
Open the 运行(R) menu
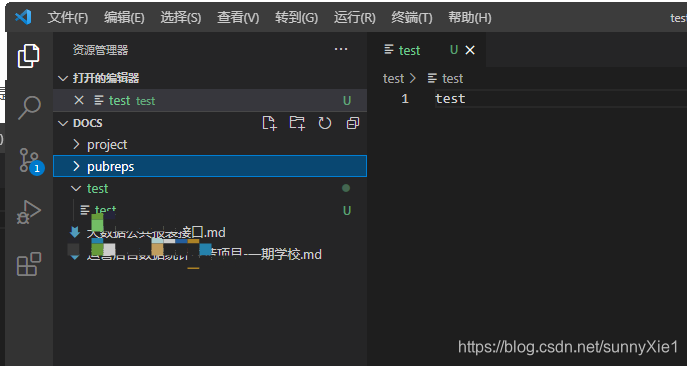[354, 18]
